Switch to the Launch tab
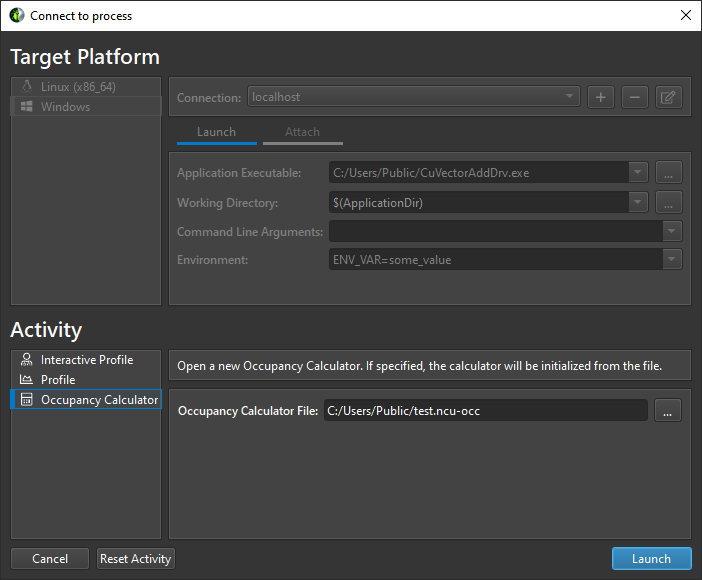This screenshot has height=580, width=702. pyautogui.click(x=216, y=132)
